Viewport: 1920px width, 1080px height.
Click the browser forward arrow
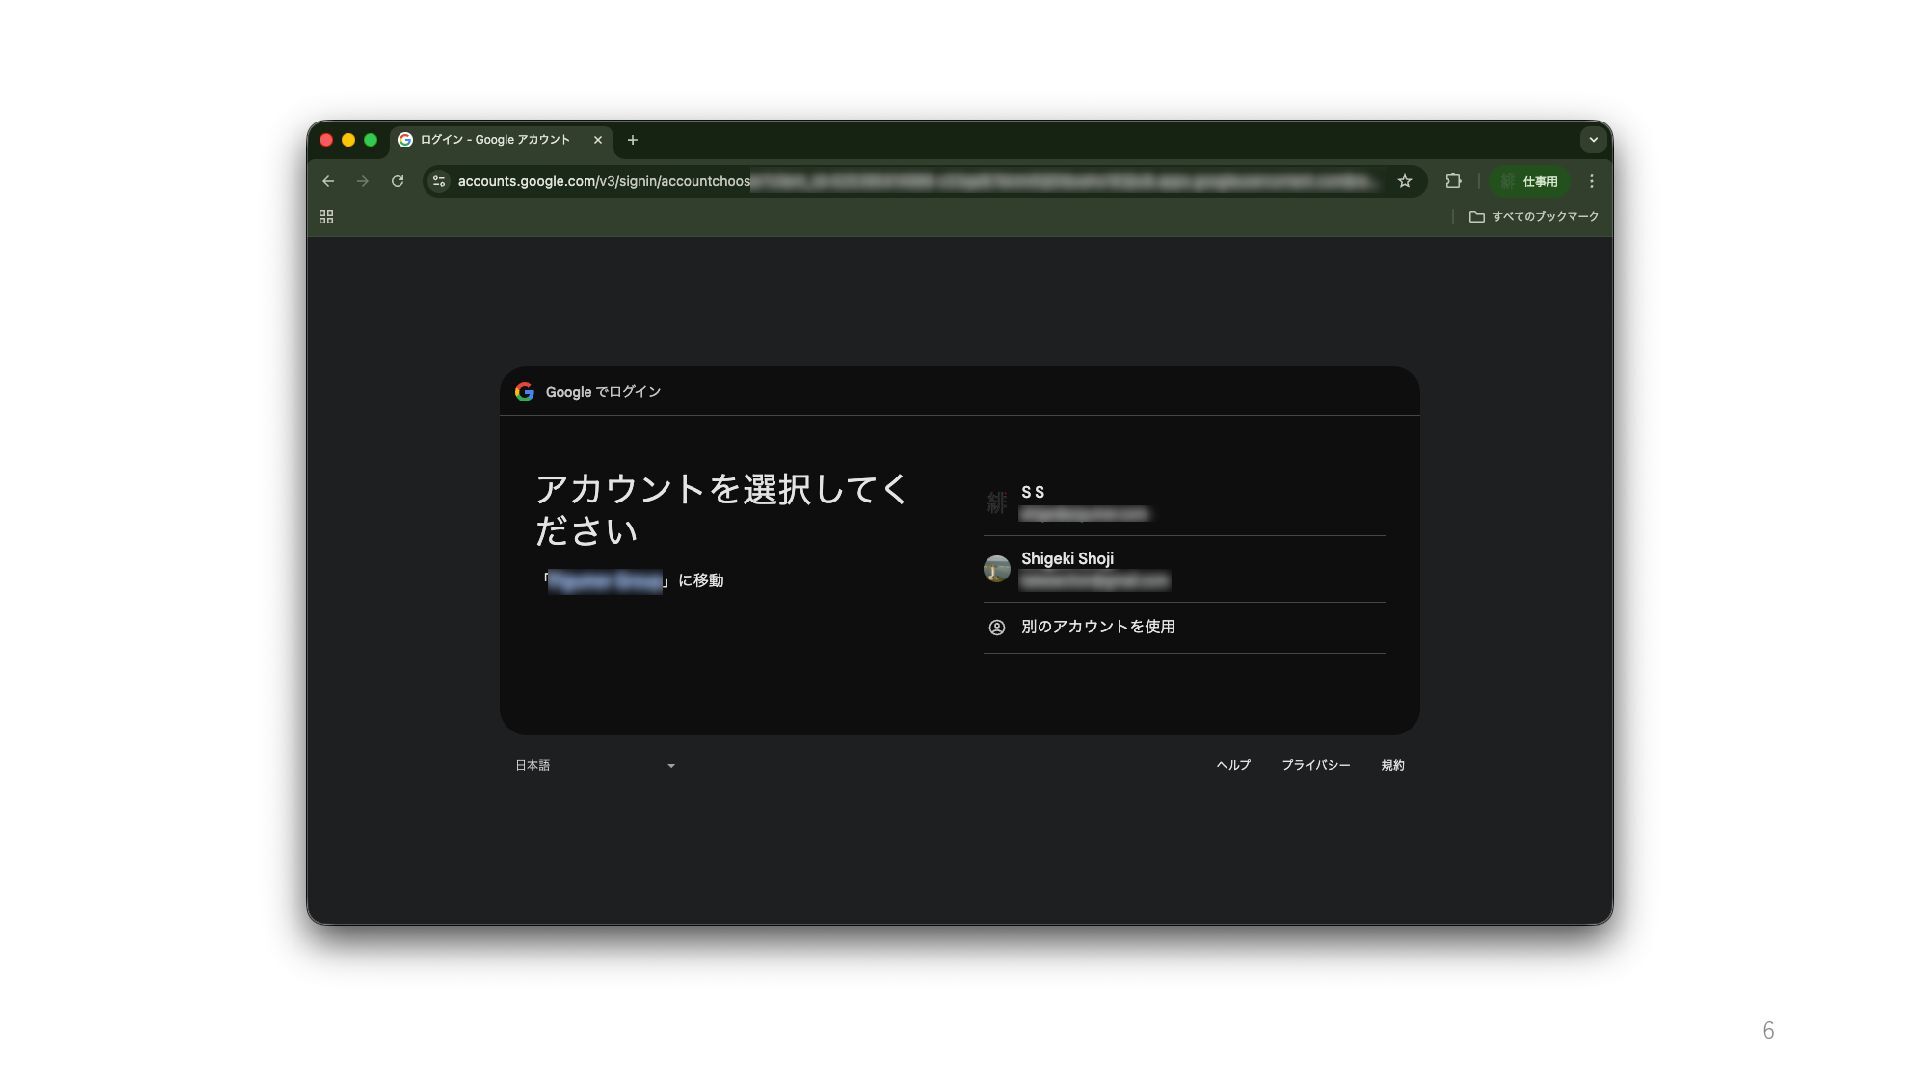pyautogui.click(x=363, y=181)
